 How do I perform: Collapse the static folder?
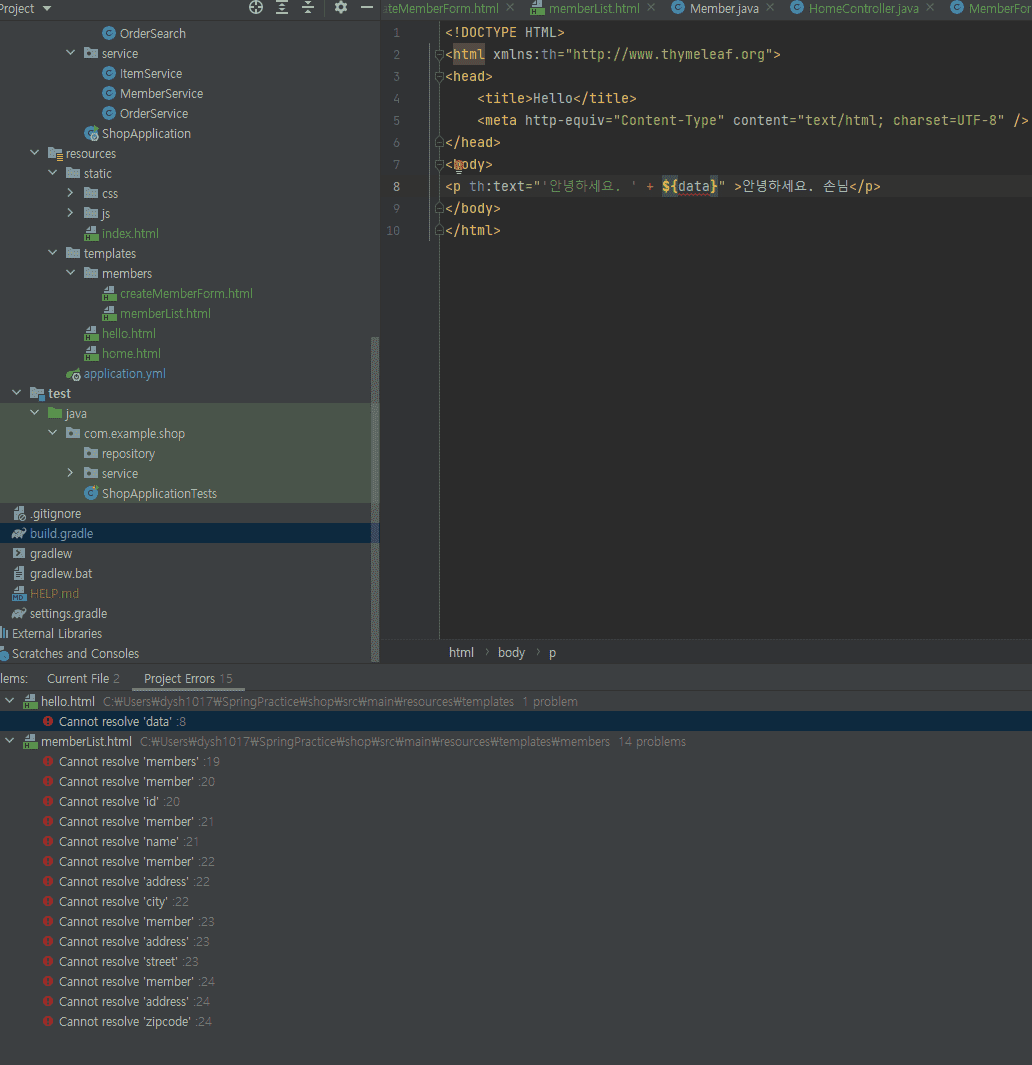[53, 173]
